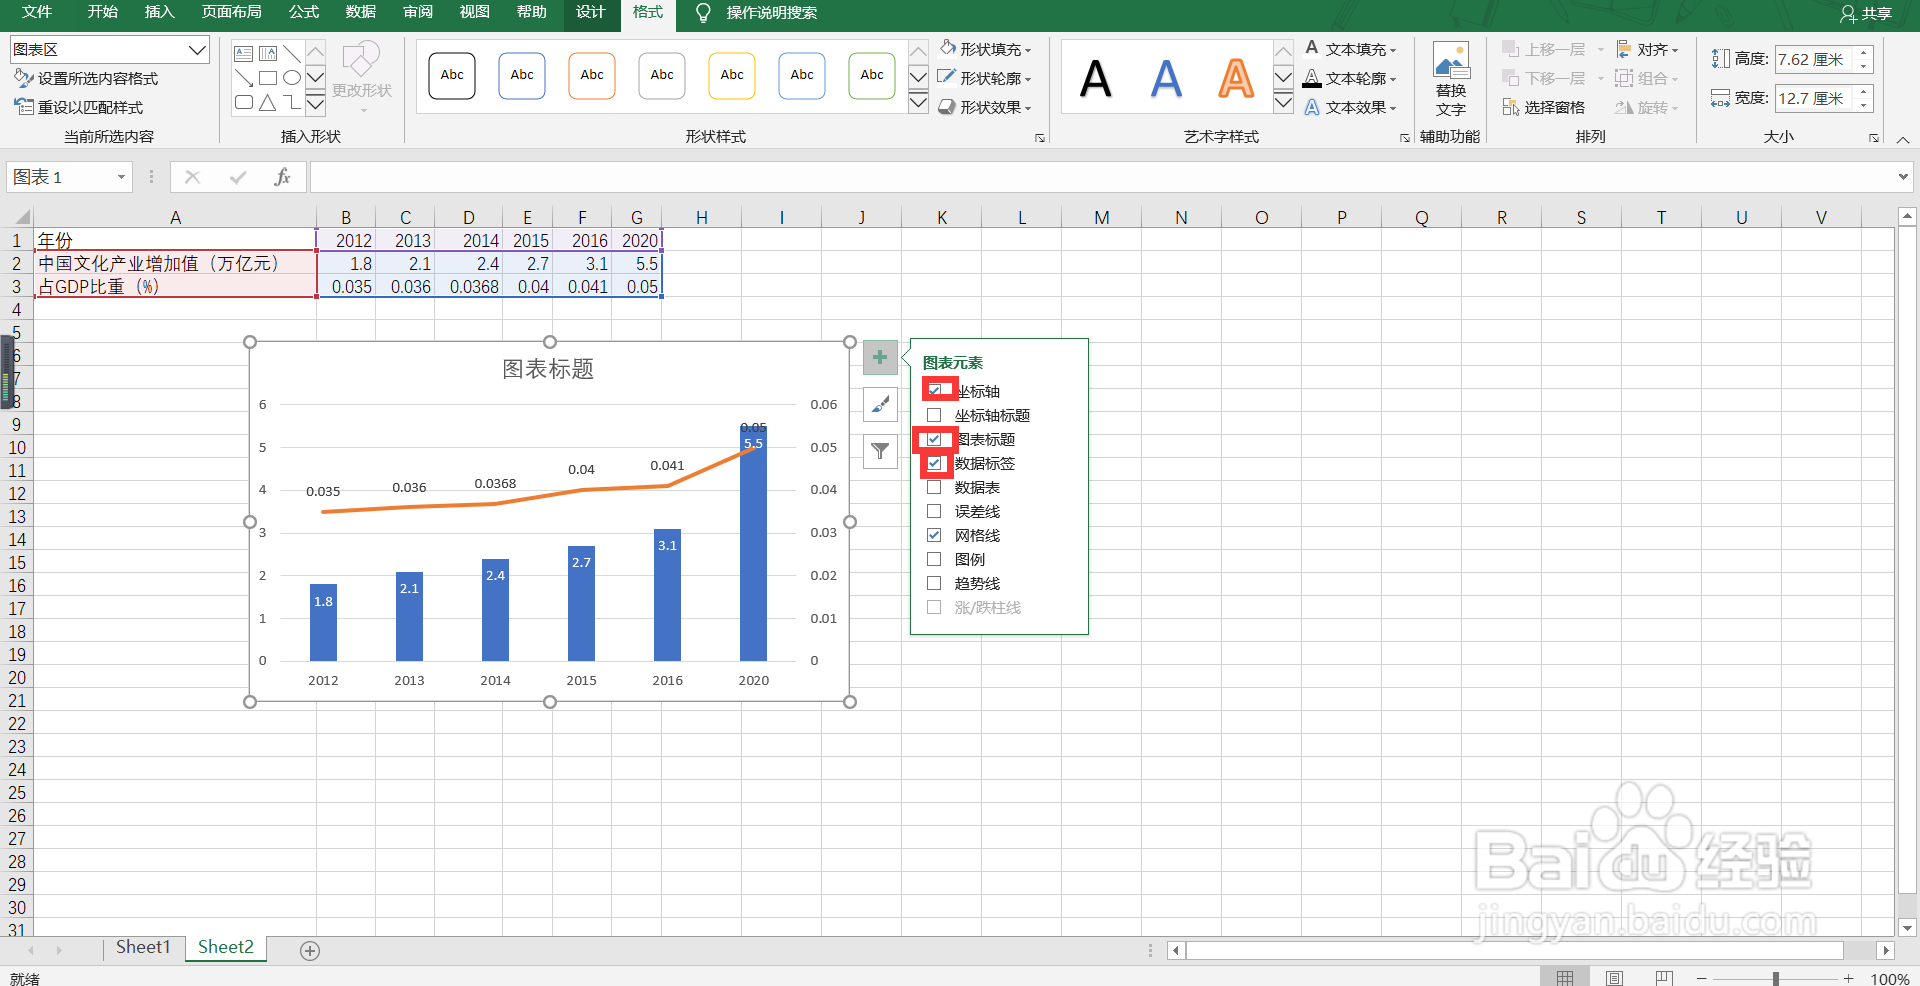Uncheck the Chart Title checkbox
The width and height of the screenshot is (1920, 986).
click(x=934, y=439)
